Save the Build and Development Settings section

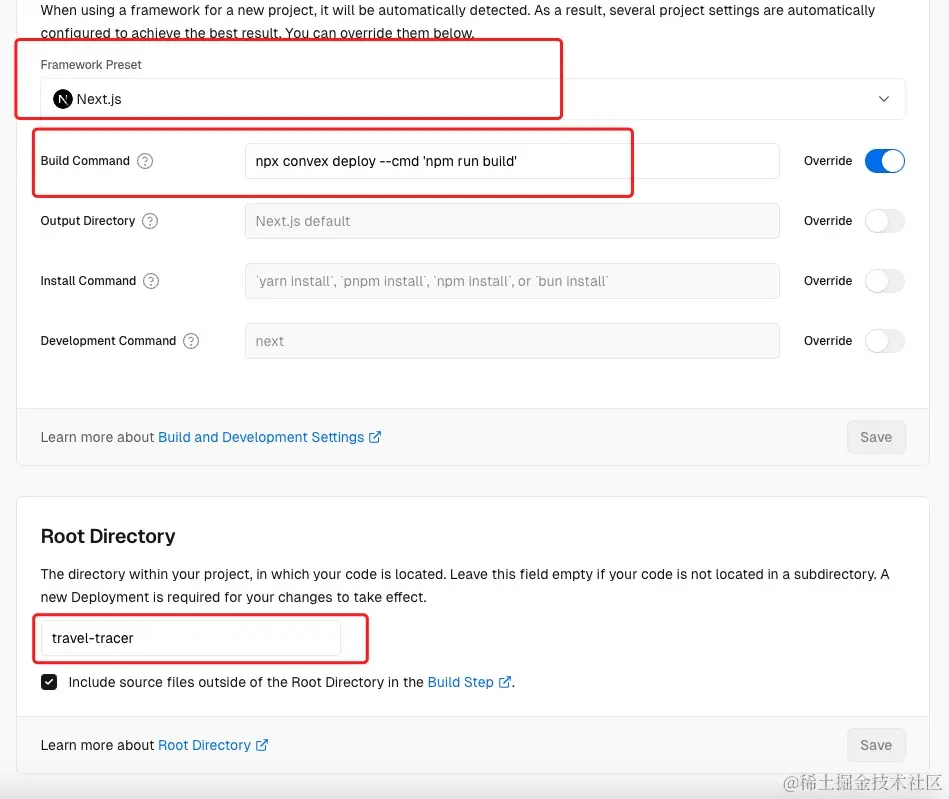click(876, 437)
